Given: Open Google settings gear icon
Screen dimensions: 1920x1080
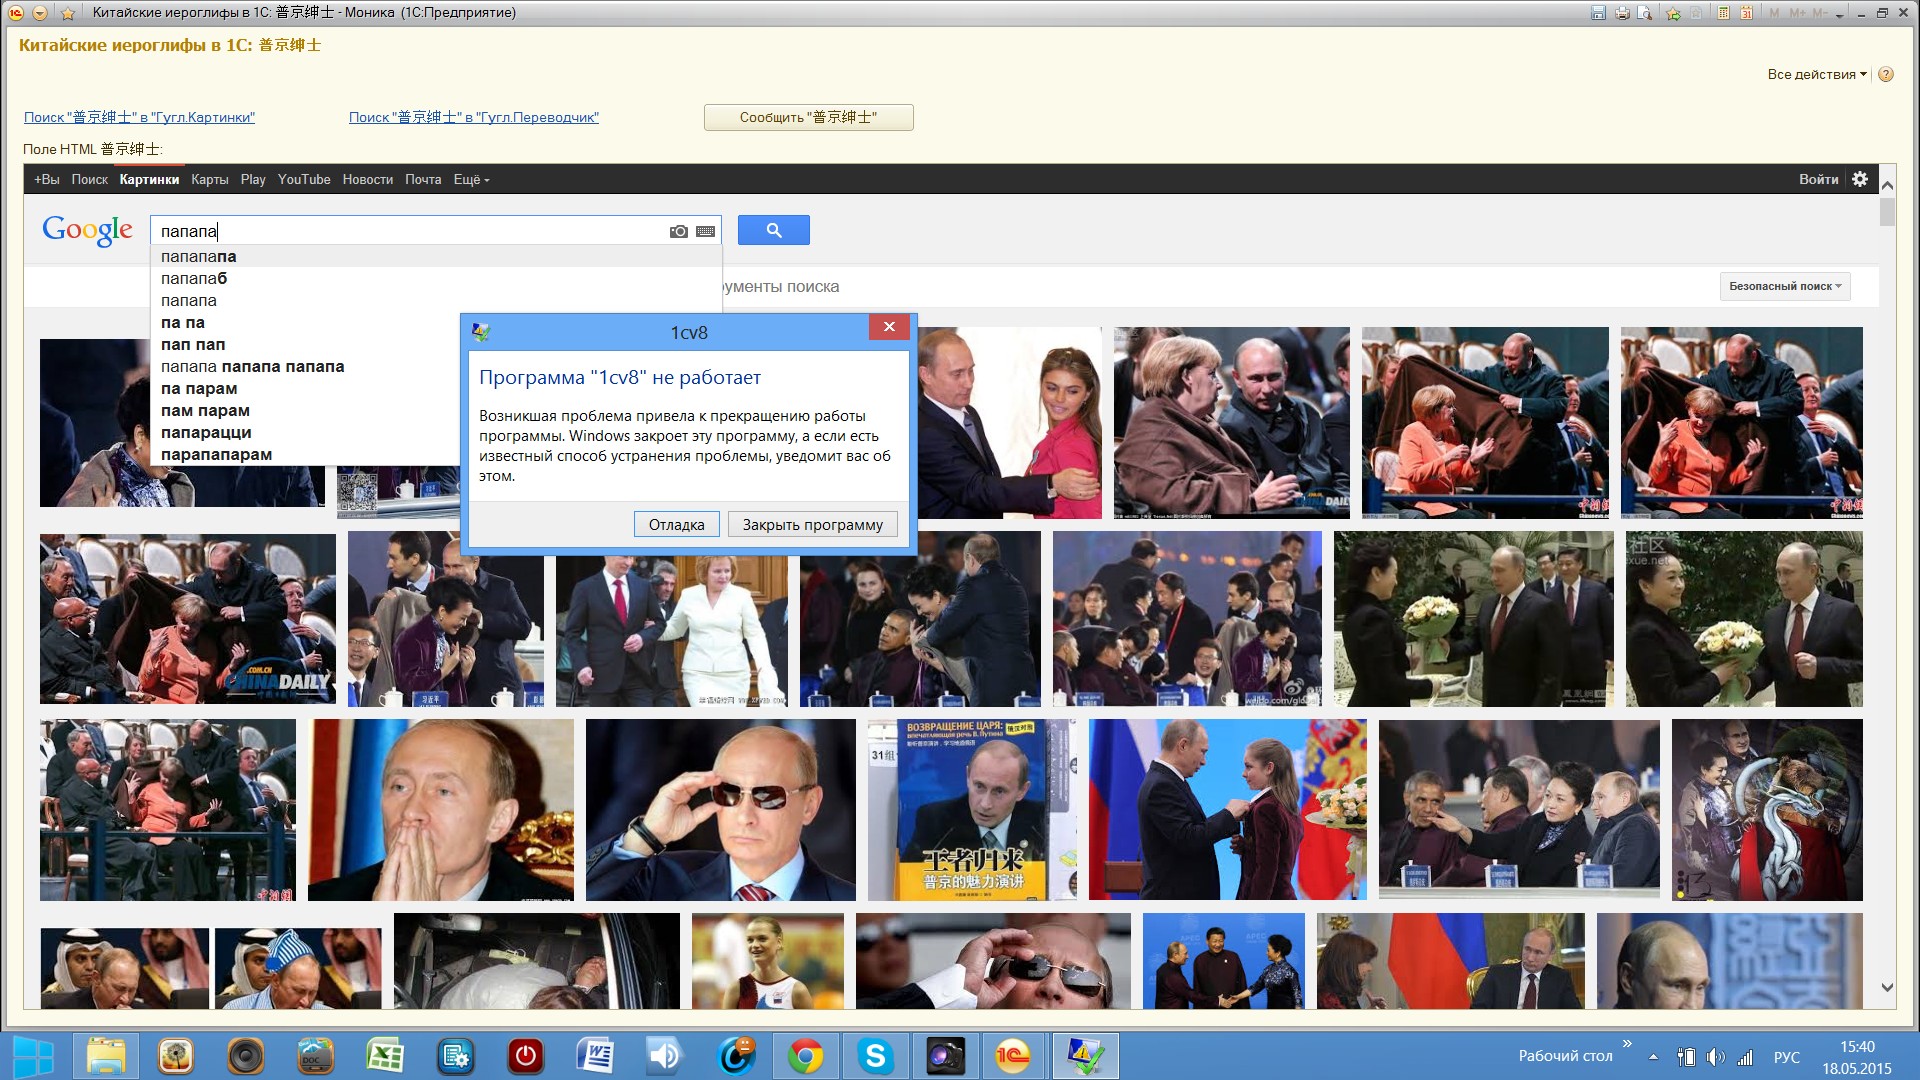Looking at the screenshot, I should [x=1860, y=179].
